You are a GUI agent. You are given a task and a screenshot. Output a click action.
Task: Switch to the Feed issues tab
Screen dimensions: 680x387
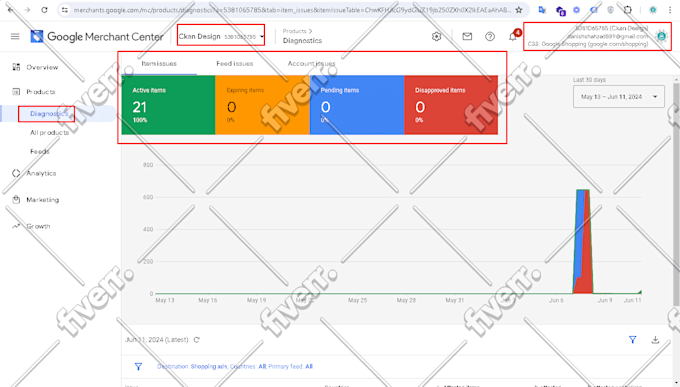[x=235, y=63]
